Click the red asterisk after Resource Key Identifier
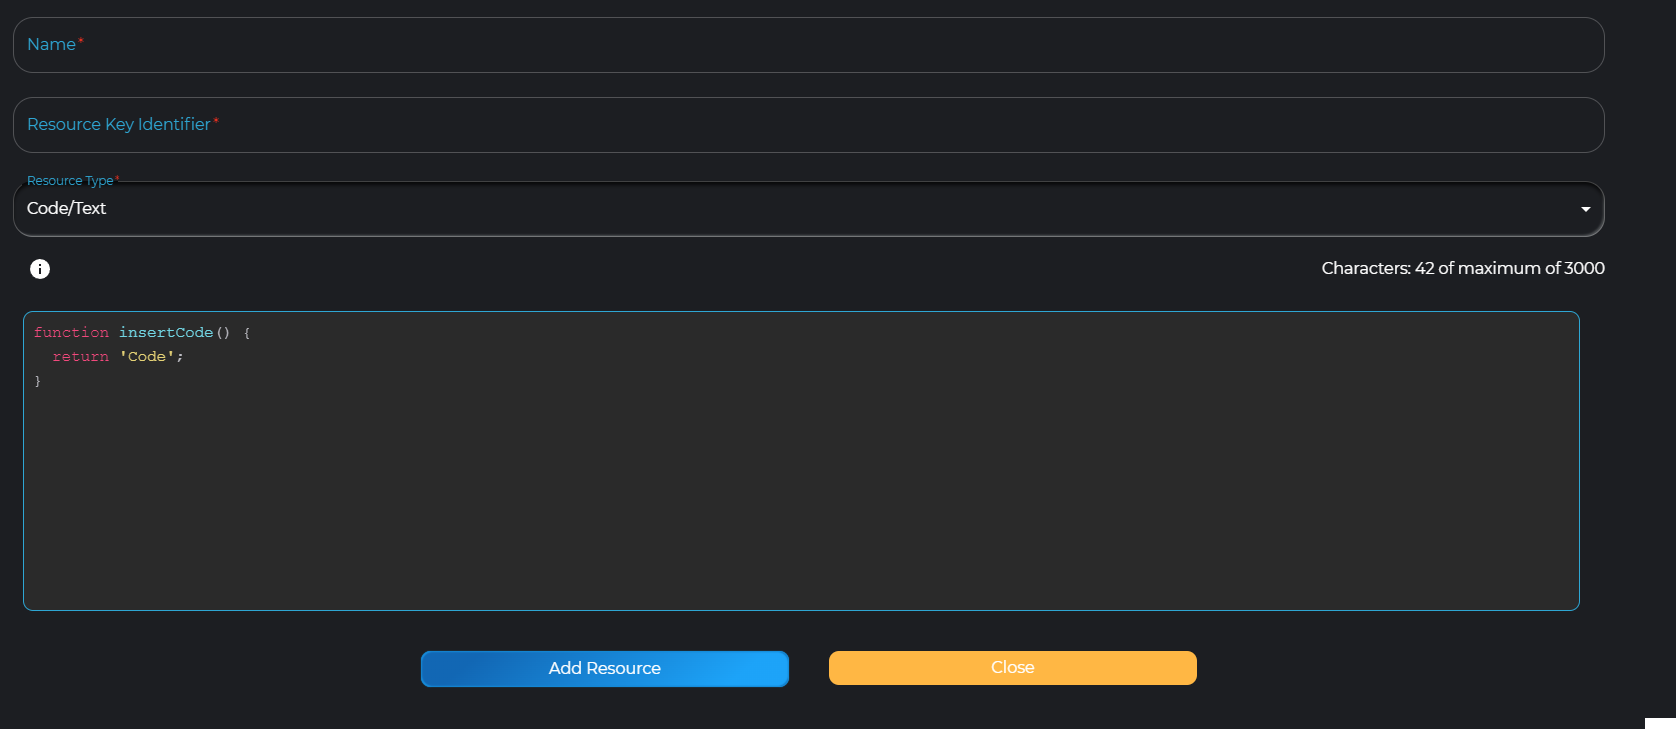The width and height of the screenshot is (1676, 729). coord(216,121)
